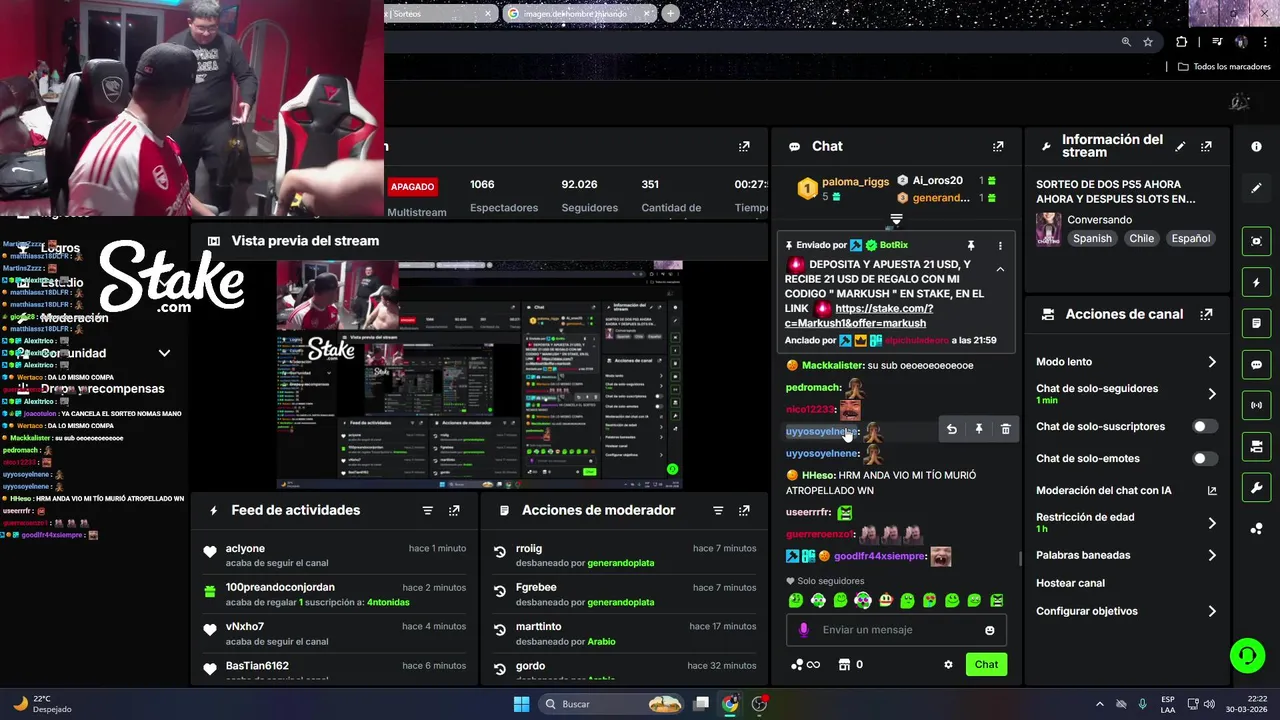The width and height of the screenshot is (1280, 720).
Task: Pin uyyosoyelnene's hovered chat message
Action: click(x=979, y=429)
